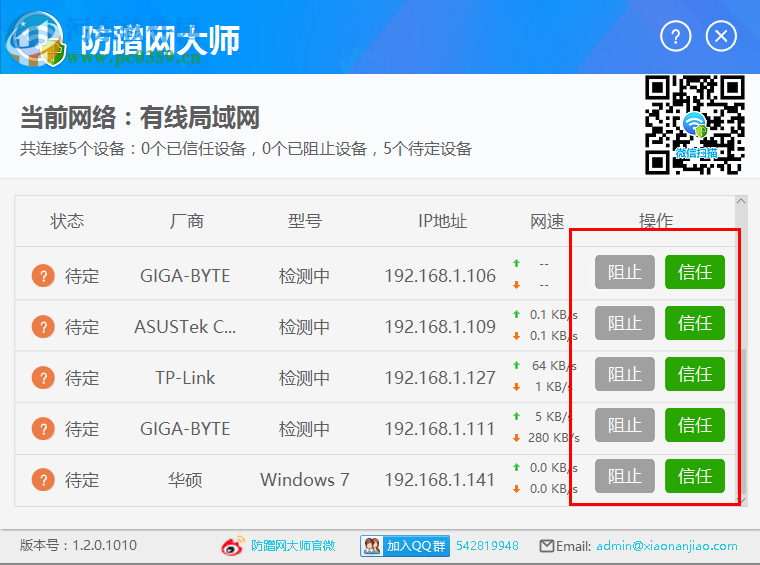This screenshot has height=565, width=760.
Task: Block device 192.168.1.111
Action: (624, 425)
